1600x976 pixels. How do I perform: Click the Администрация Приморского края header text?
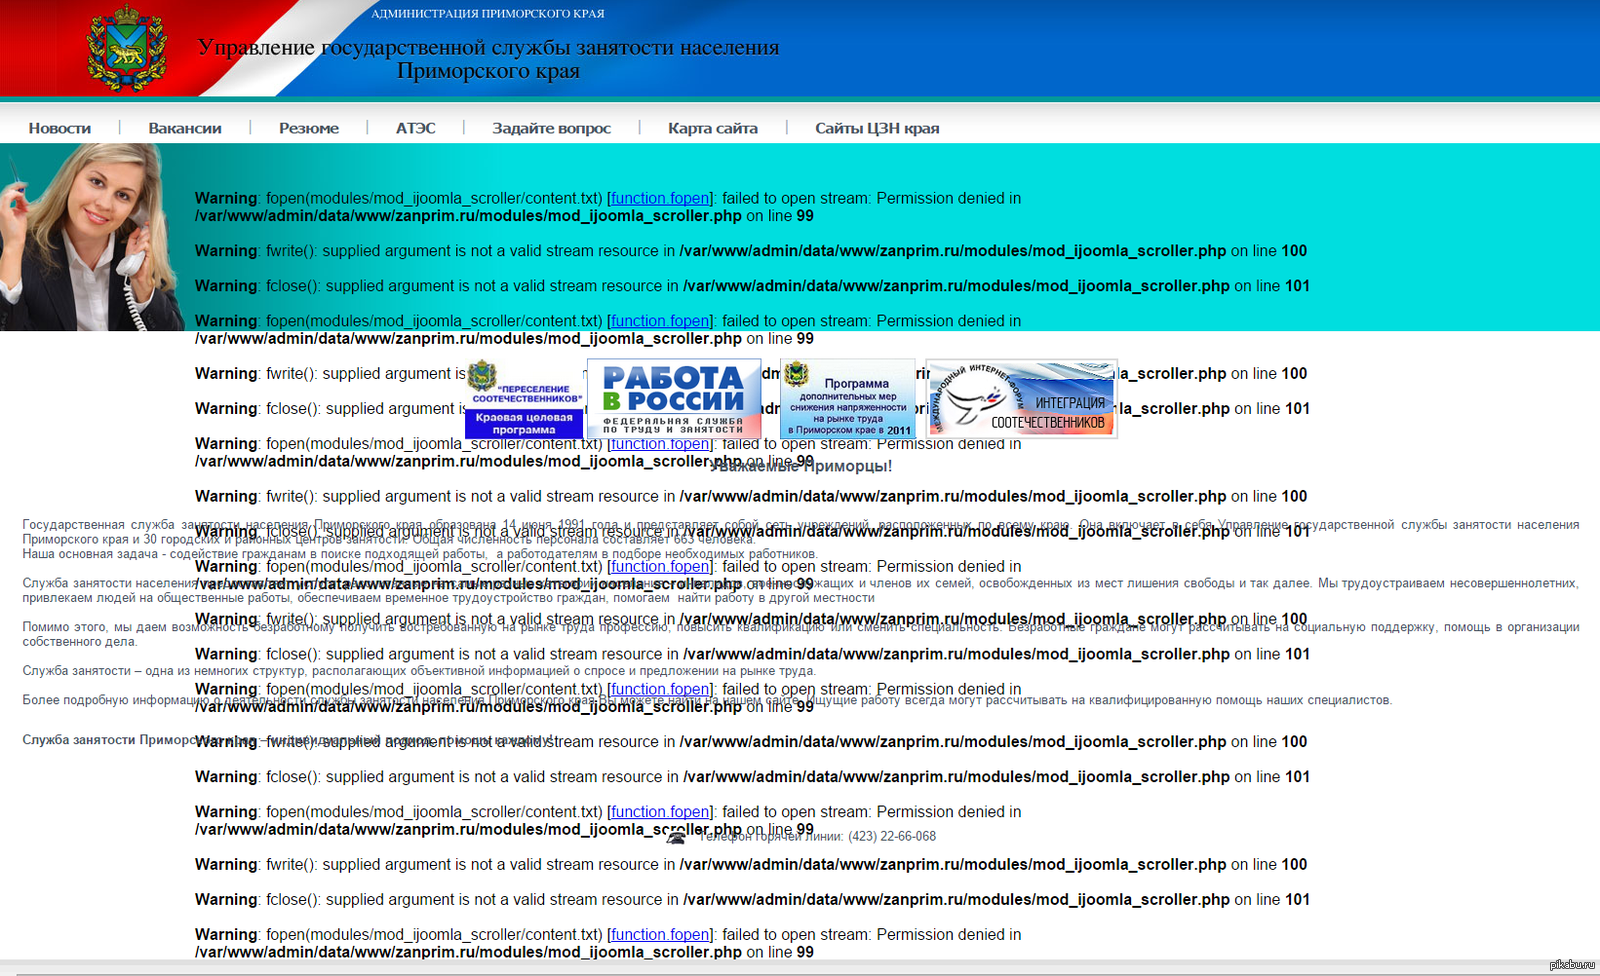[488, 14]
